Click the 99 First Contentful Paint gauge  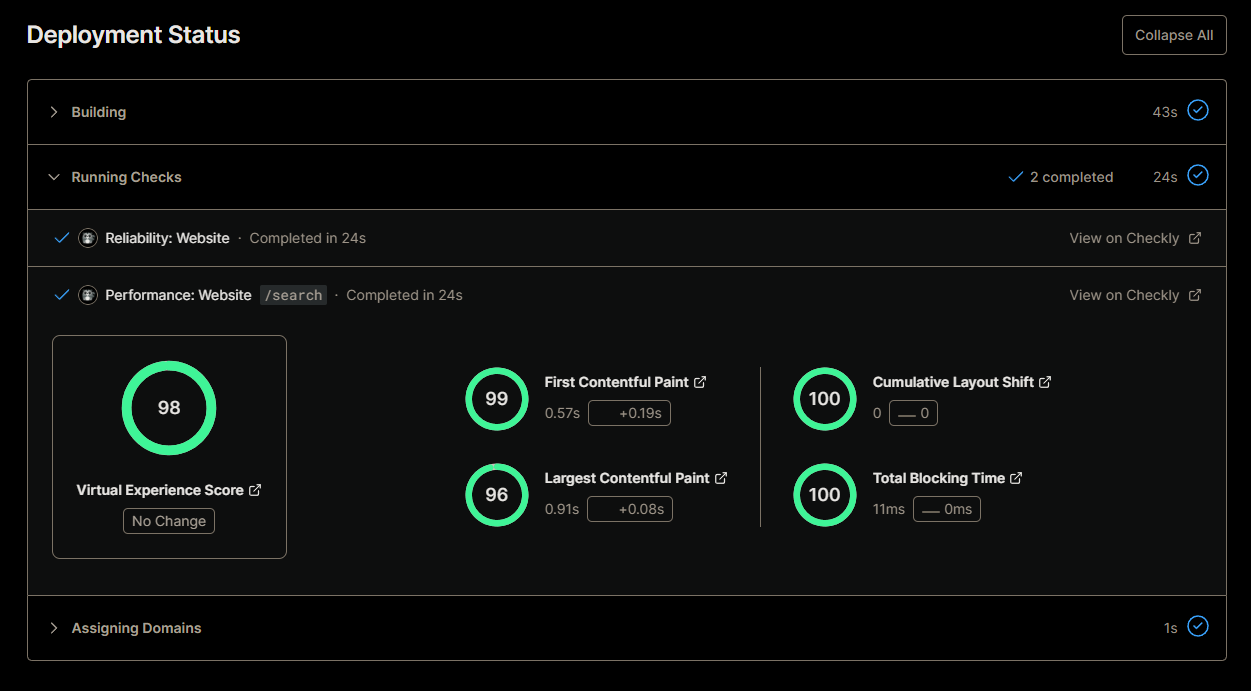pos(497,399)
